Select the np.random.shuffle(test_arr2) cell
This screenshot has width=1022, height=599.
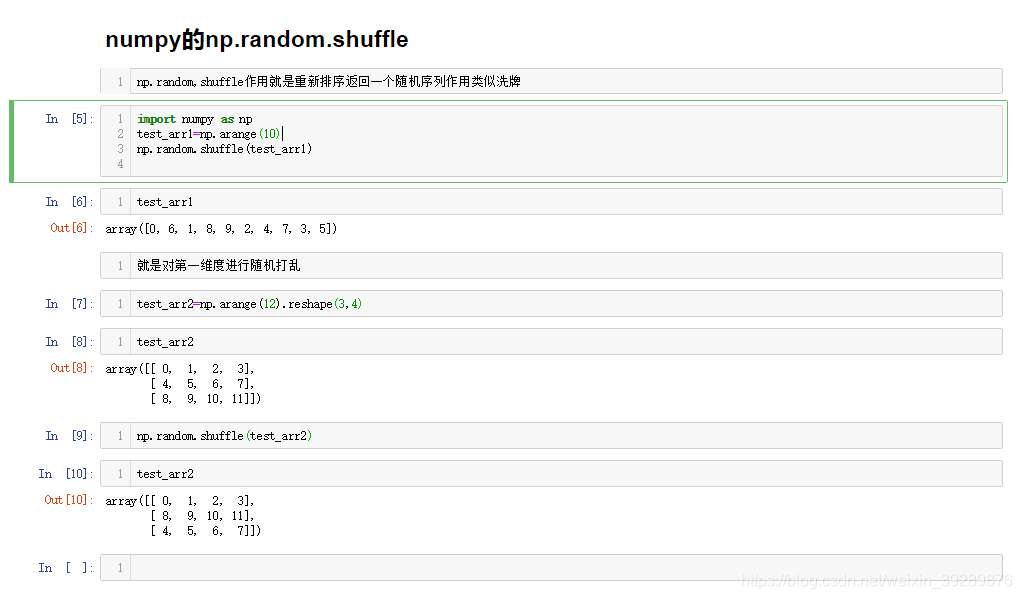(x=551, y=435)
